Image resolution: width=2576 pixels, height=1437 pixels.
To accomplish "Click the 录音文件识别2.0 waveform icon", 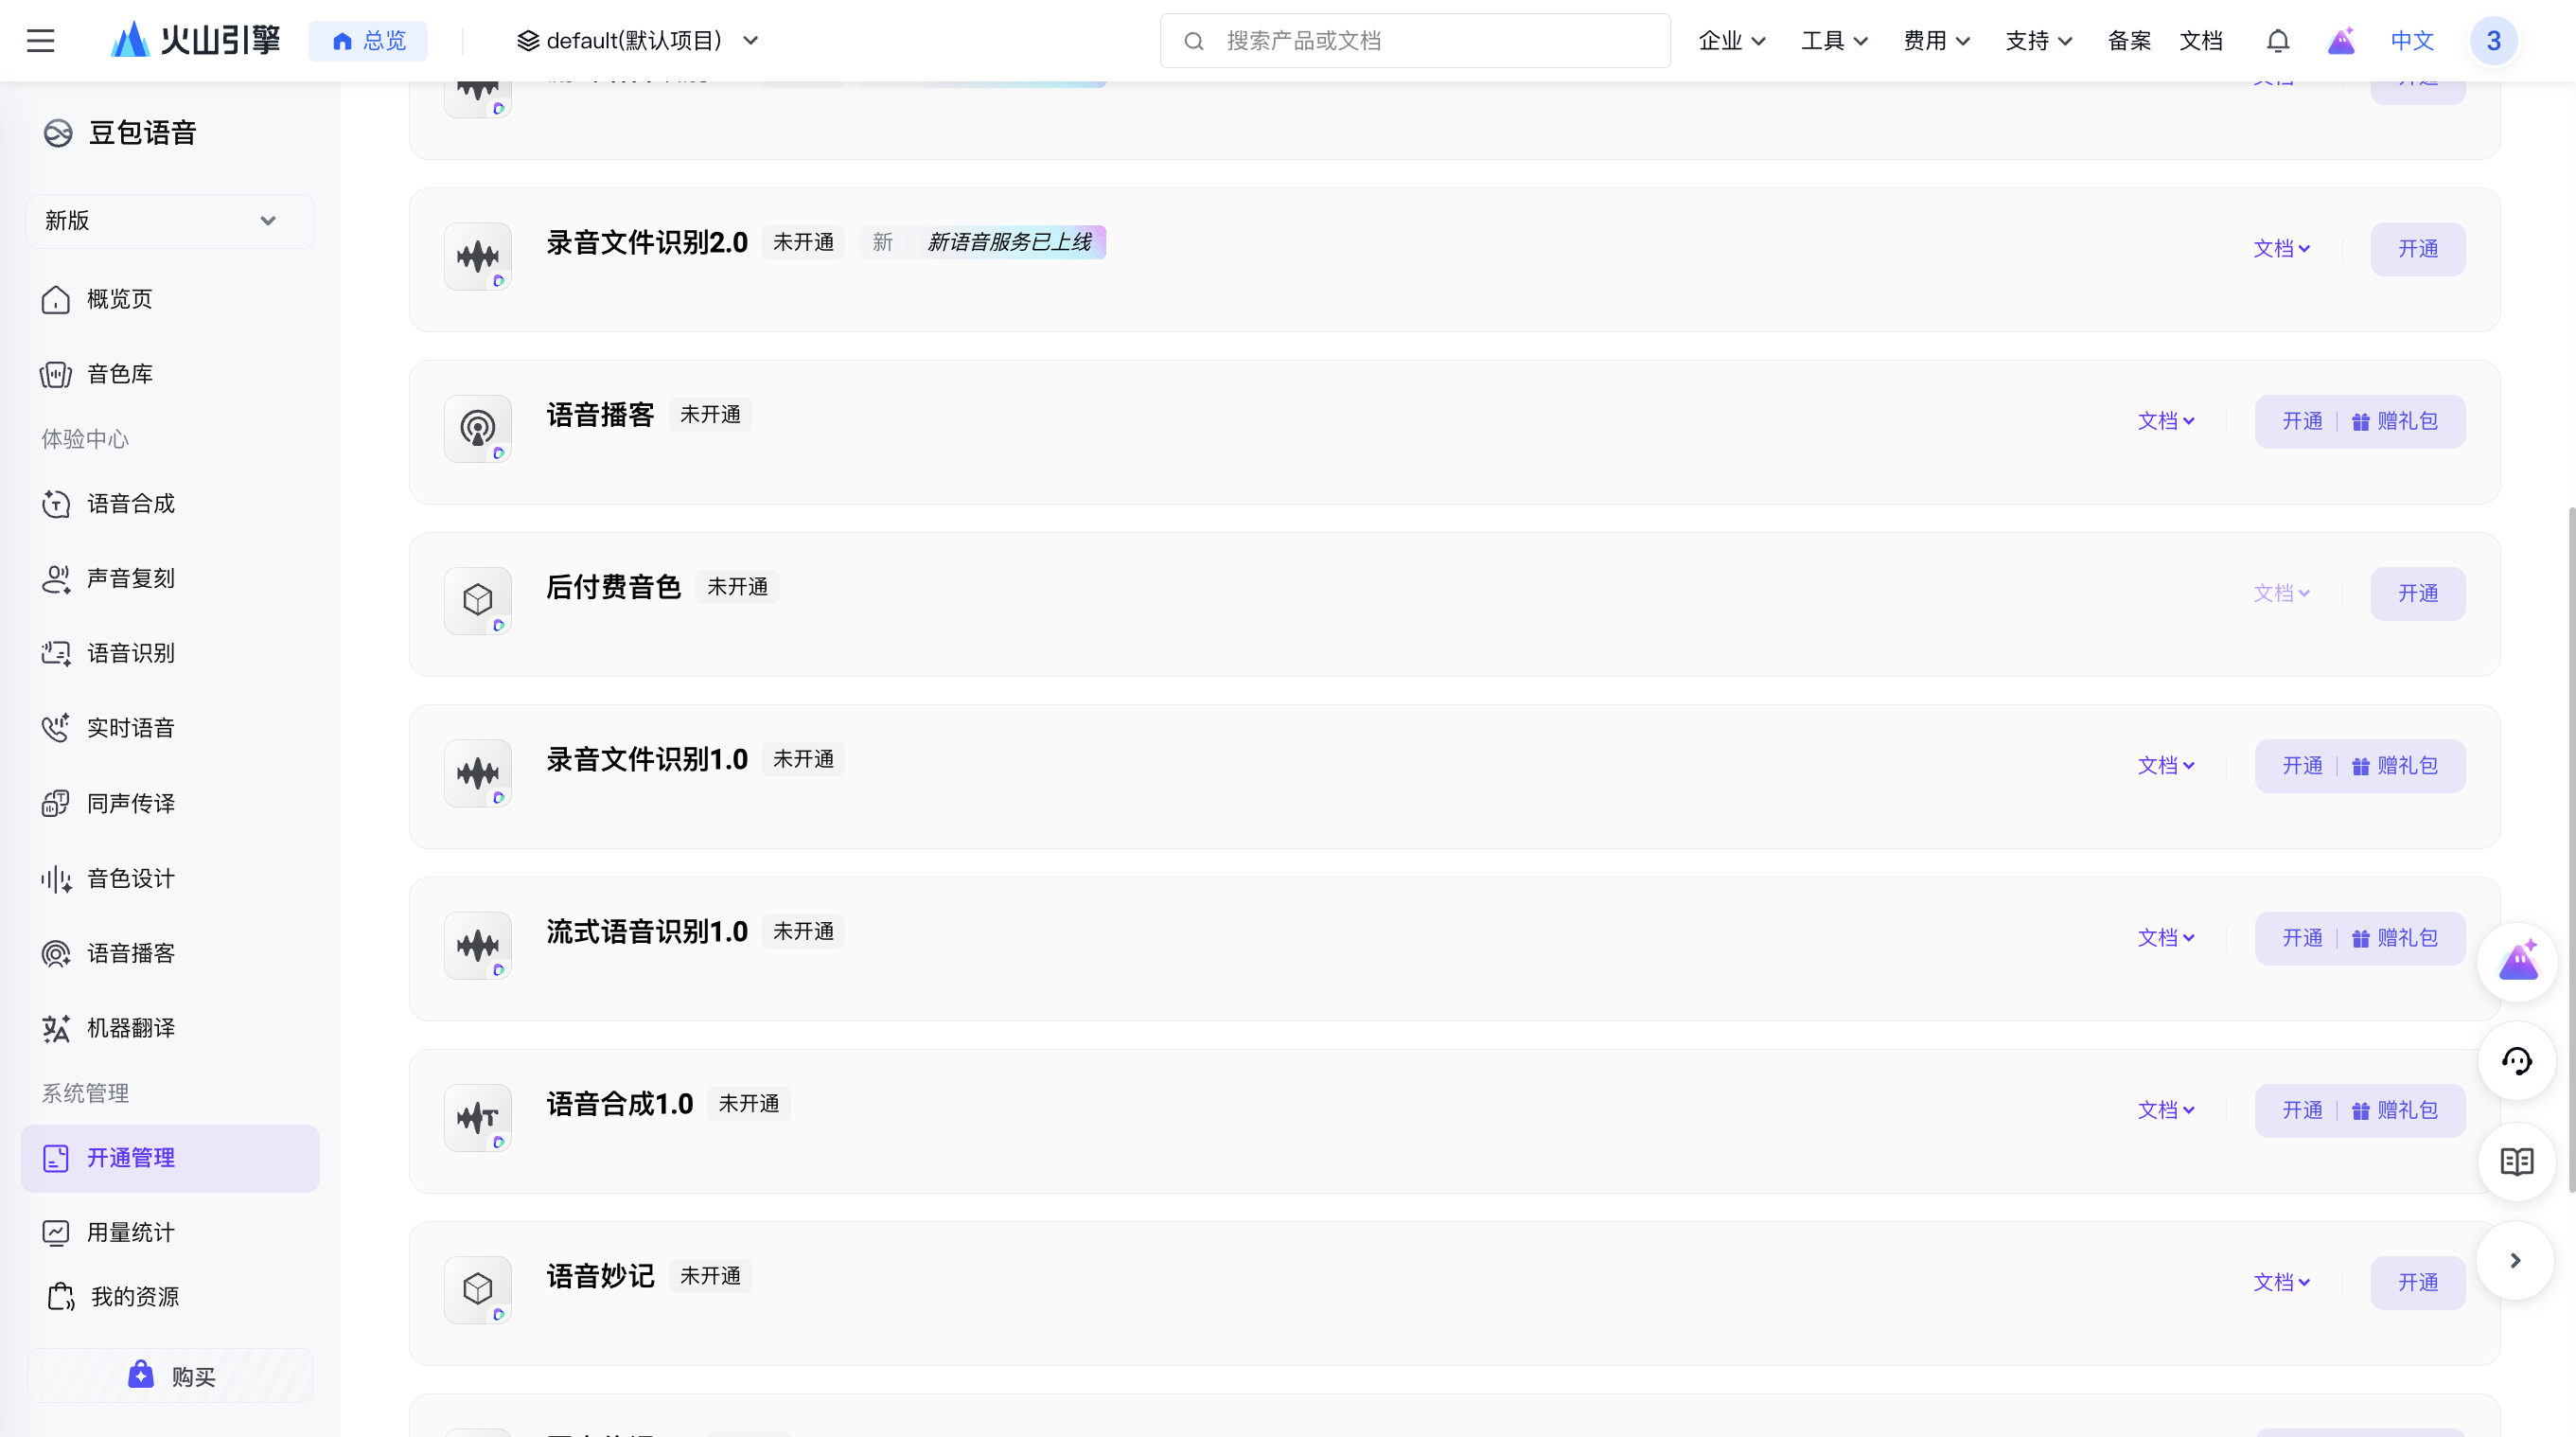I will [x=478, y=257].
